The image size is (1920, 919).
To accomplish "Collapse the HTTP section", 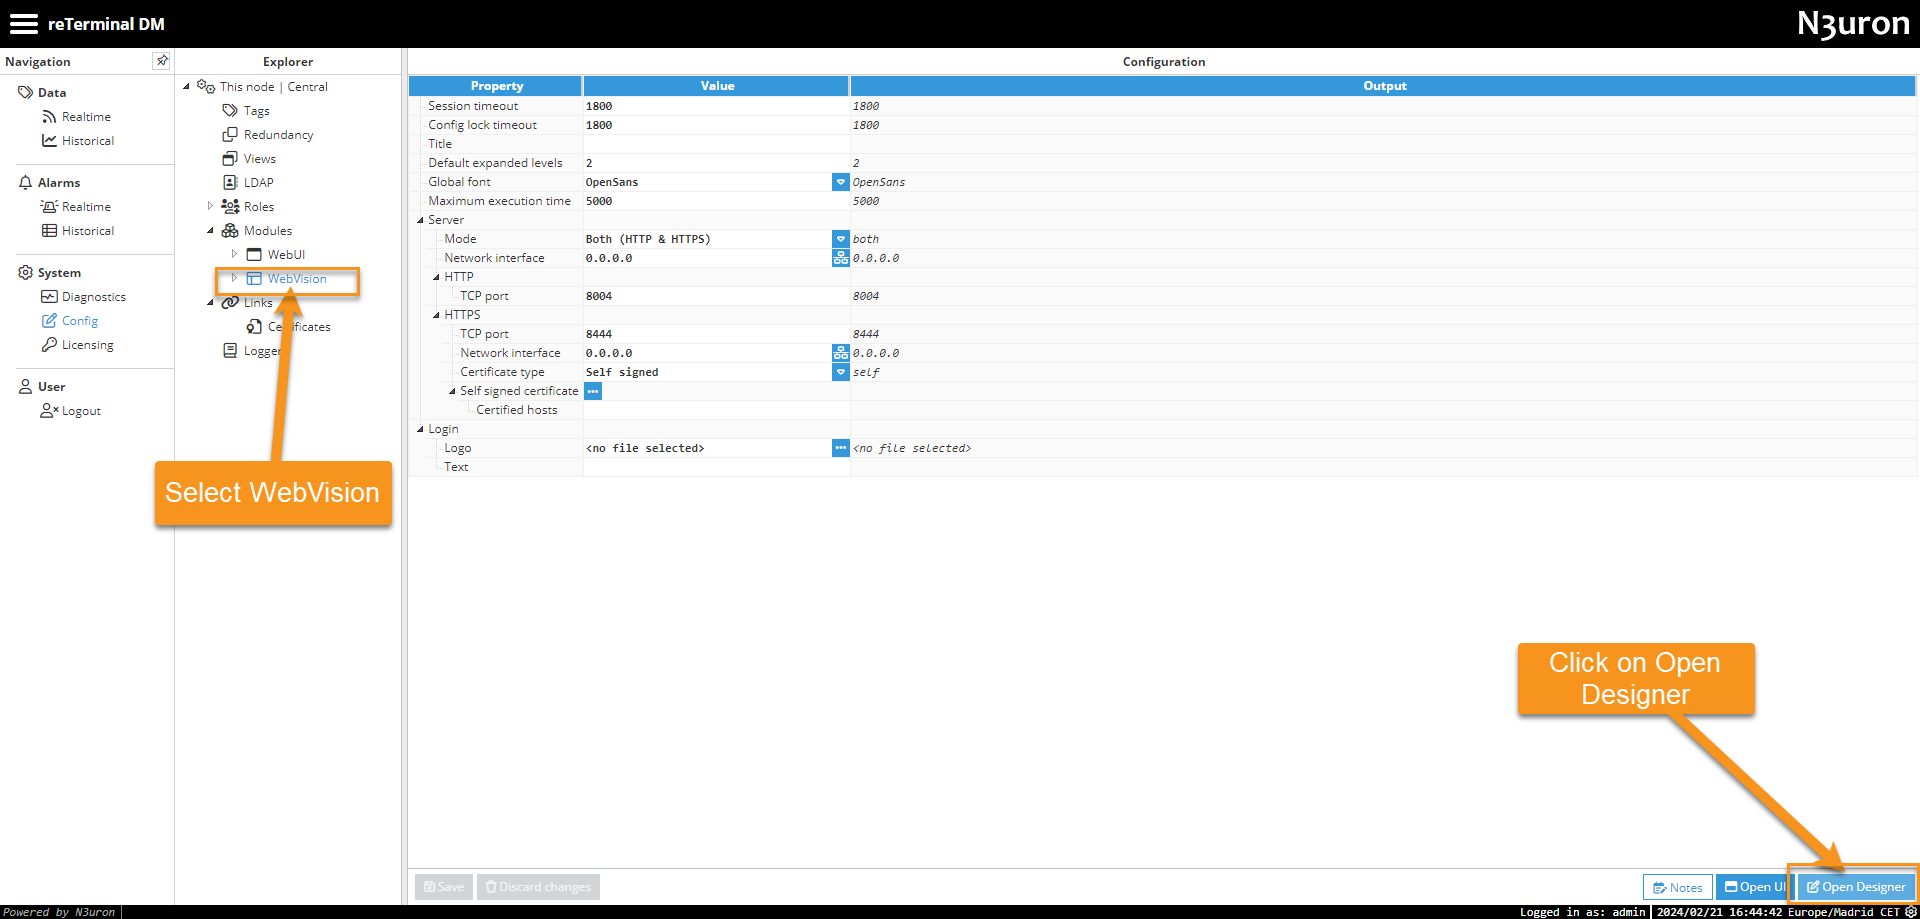I will point(436,277).
